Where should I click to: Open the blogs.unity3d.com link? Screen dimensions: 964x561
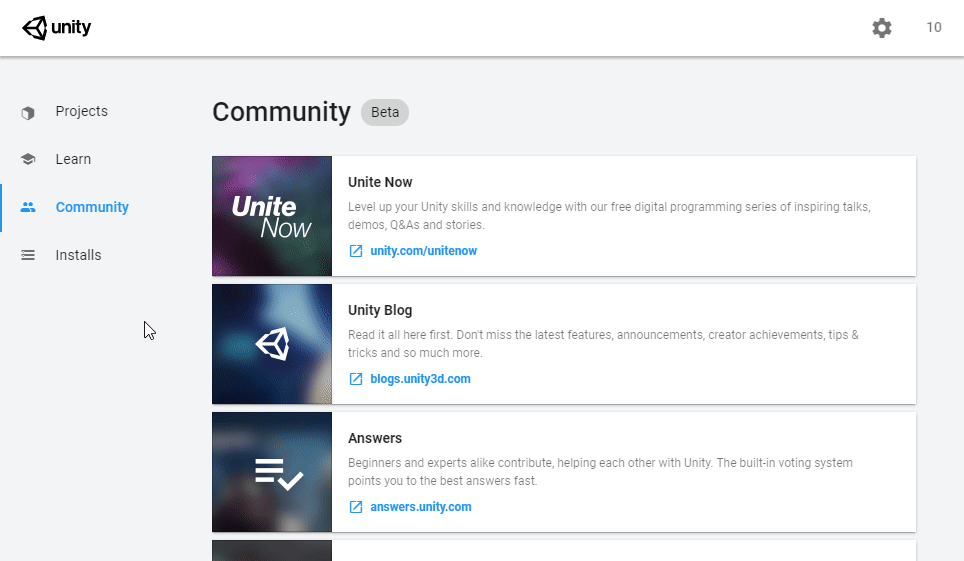pos(421,379)
